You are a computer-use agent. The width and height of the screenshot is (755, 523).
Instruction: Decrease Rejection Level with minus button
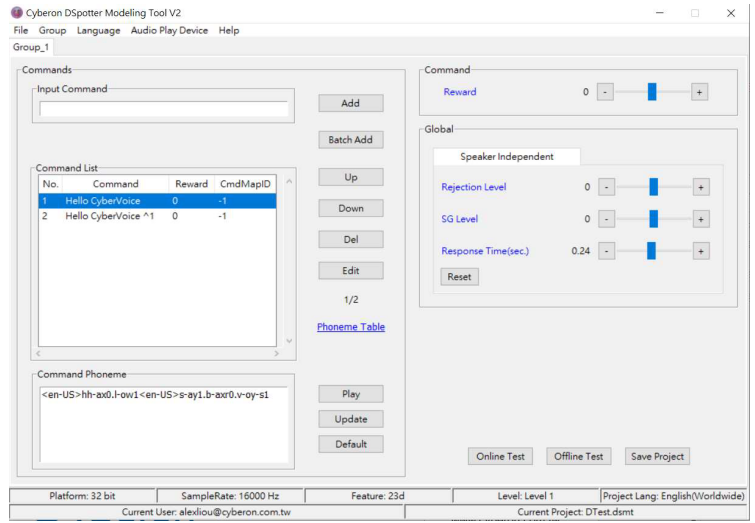pyautogui.click(x=607, y=187)
